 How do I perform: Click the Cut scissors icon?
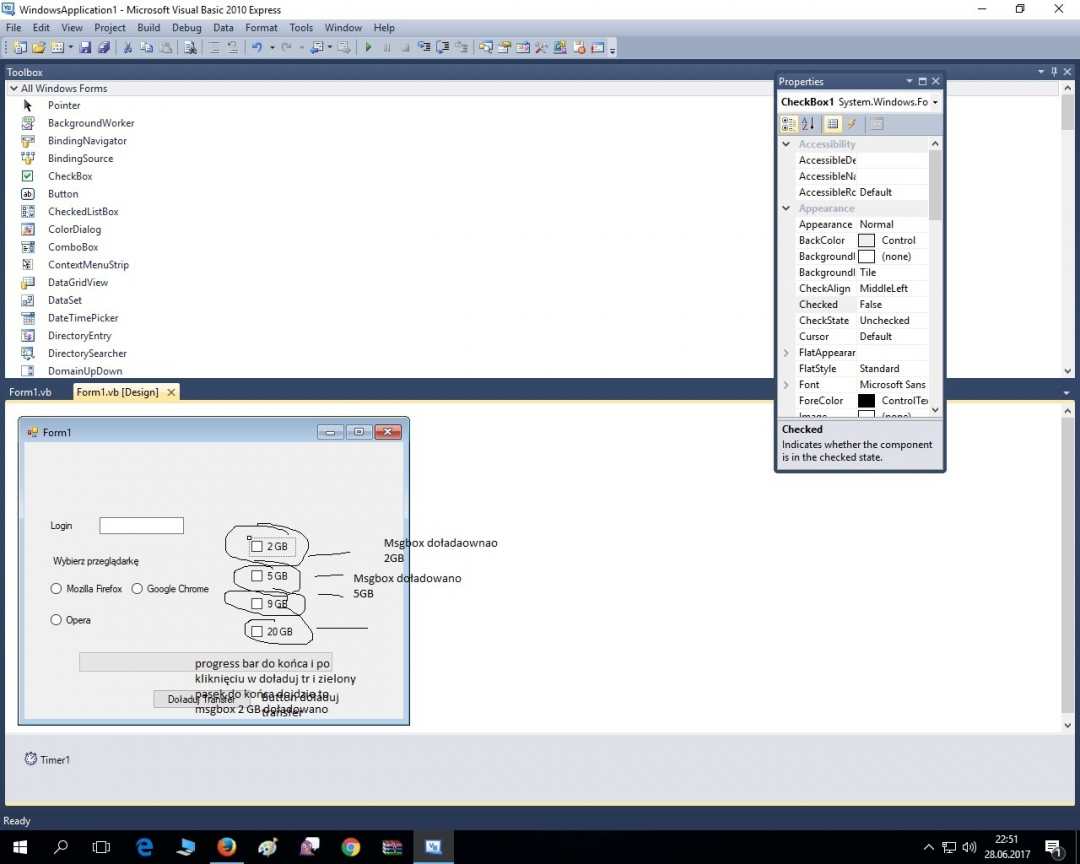click(128, 47)
